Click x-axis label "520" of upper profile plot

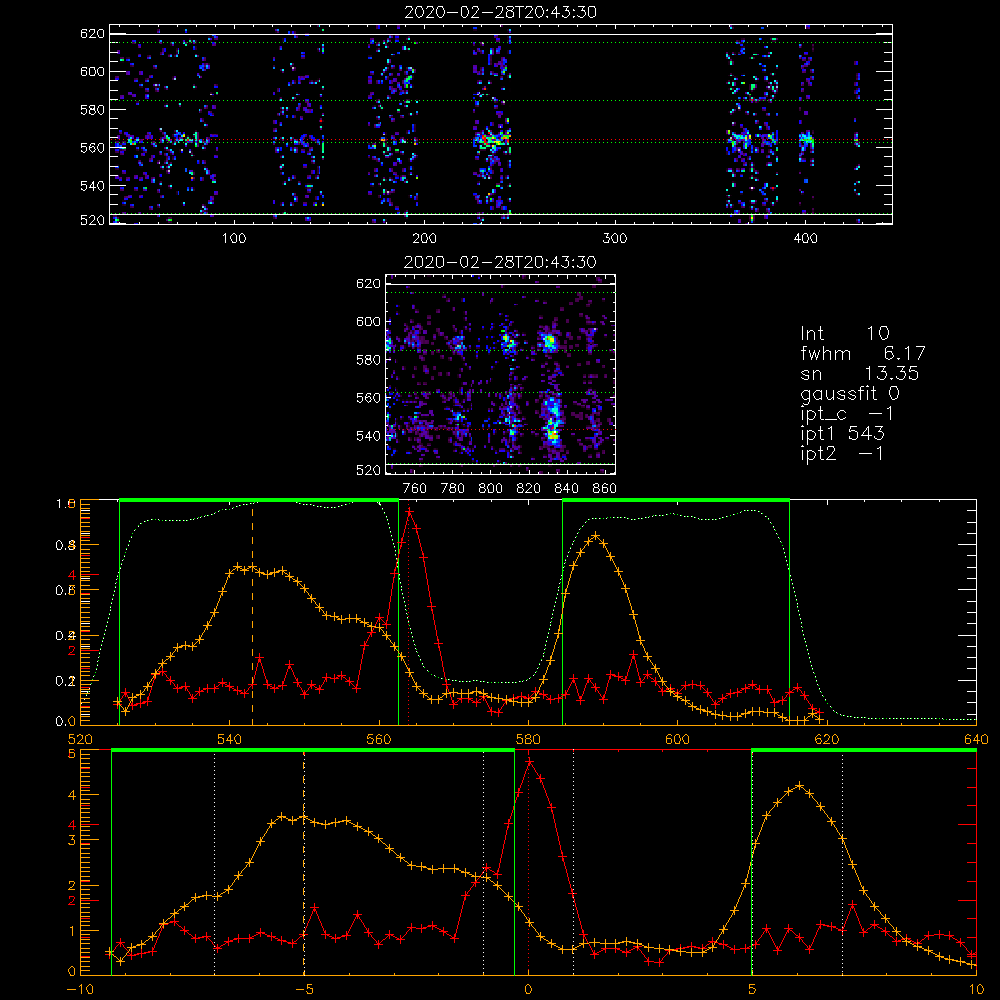pyautogui.click(x=80, y=739)
